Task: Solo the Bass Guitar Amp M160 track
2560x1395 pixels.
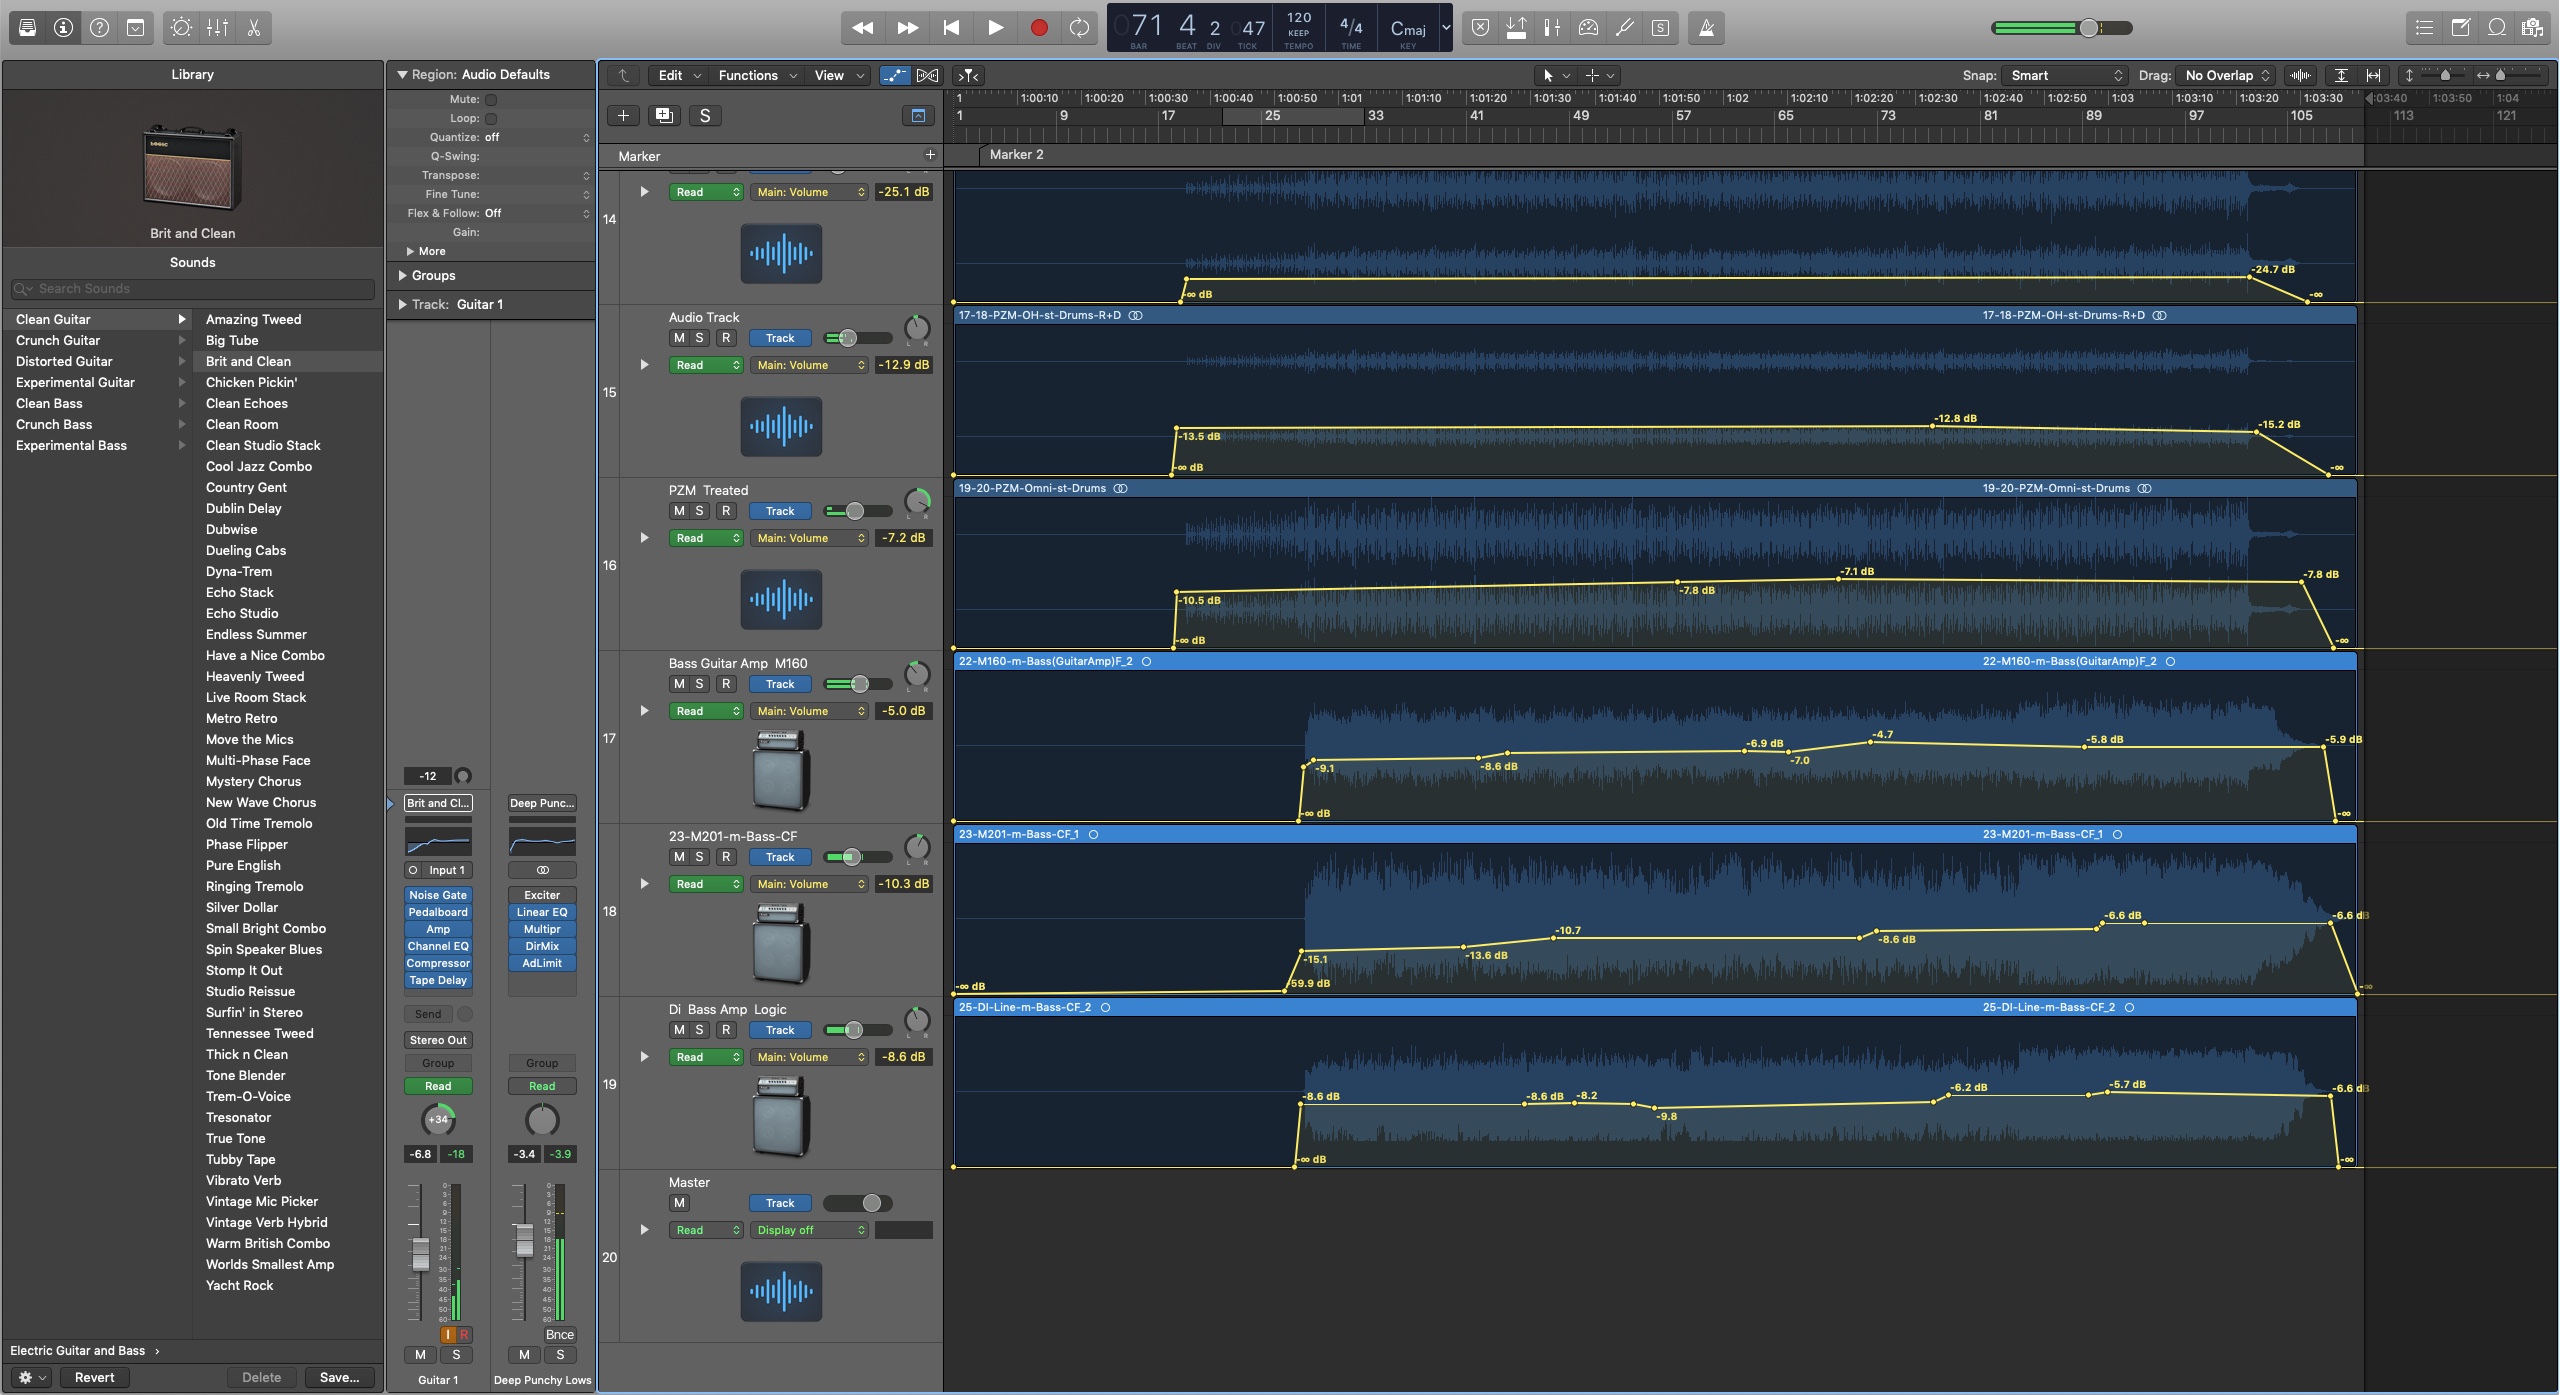Action: (700, 684)
